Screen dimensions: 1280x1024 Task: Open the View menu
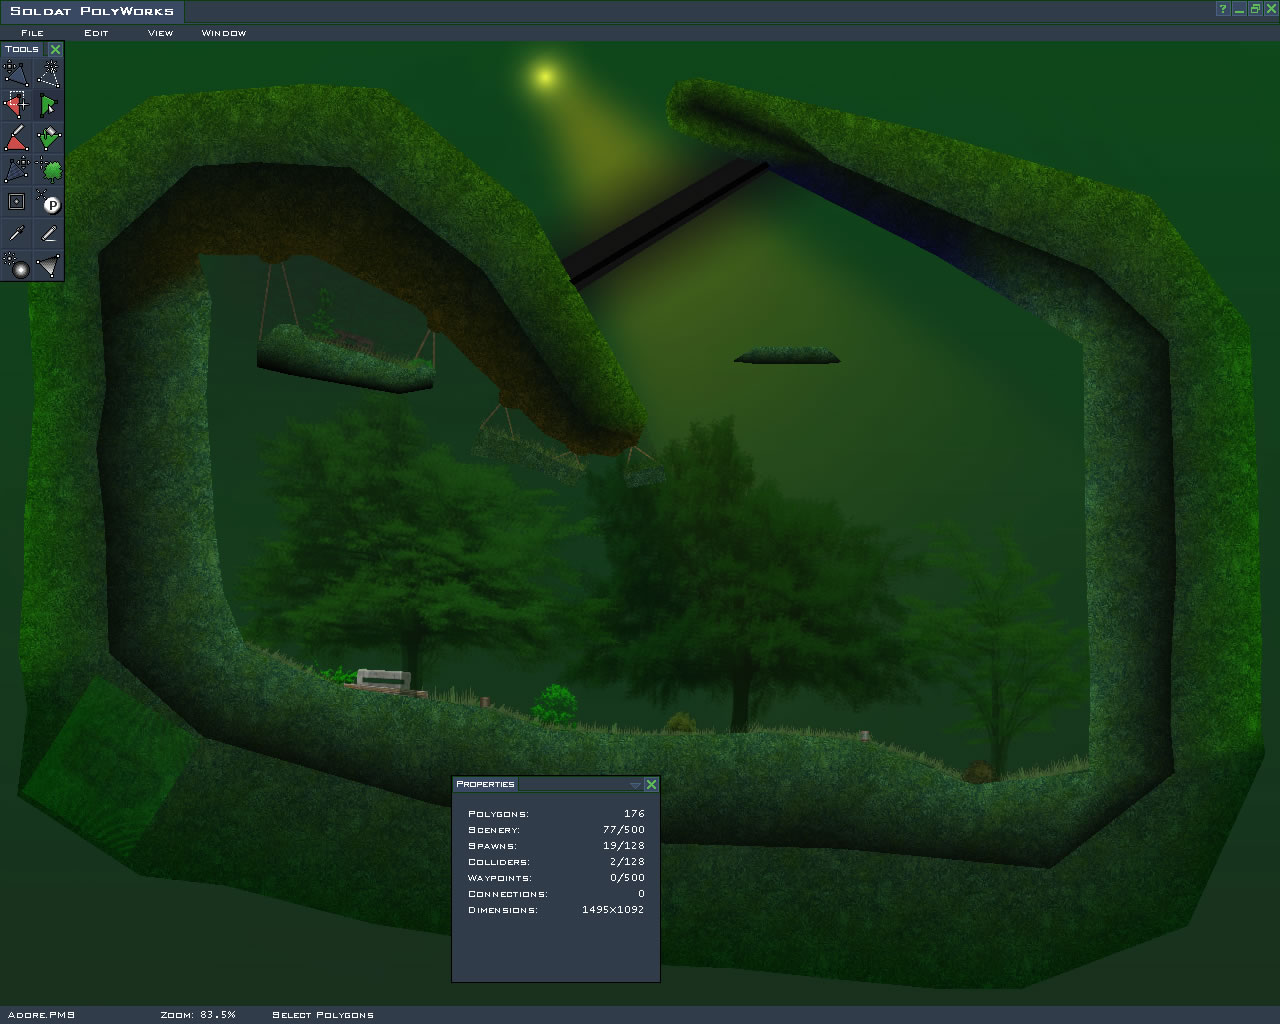[x=160, y=33]
